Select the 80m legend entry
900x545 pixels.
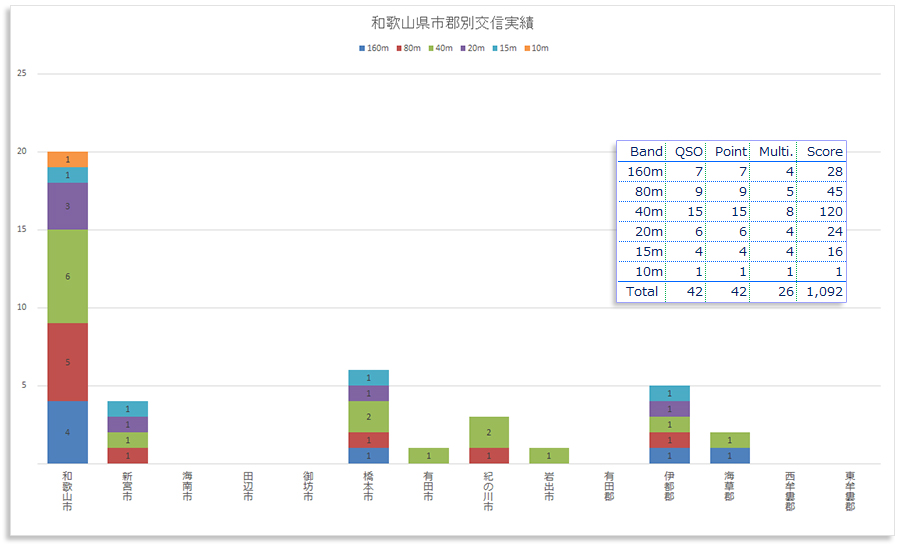[x=409, y=48]
